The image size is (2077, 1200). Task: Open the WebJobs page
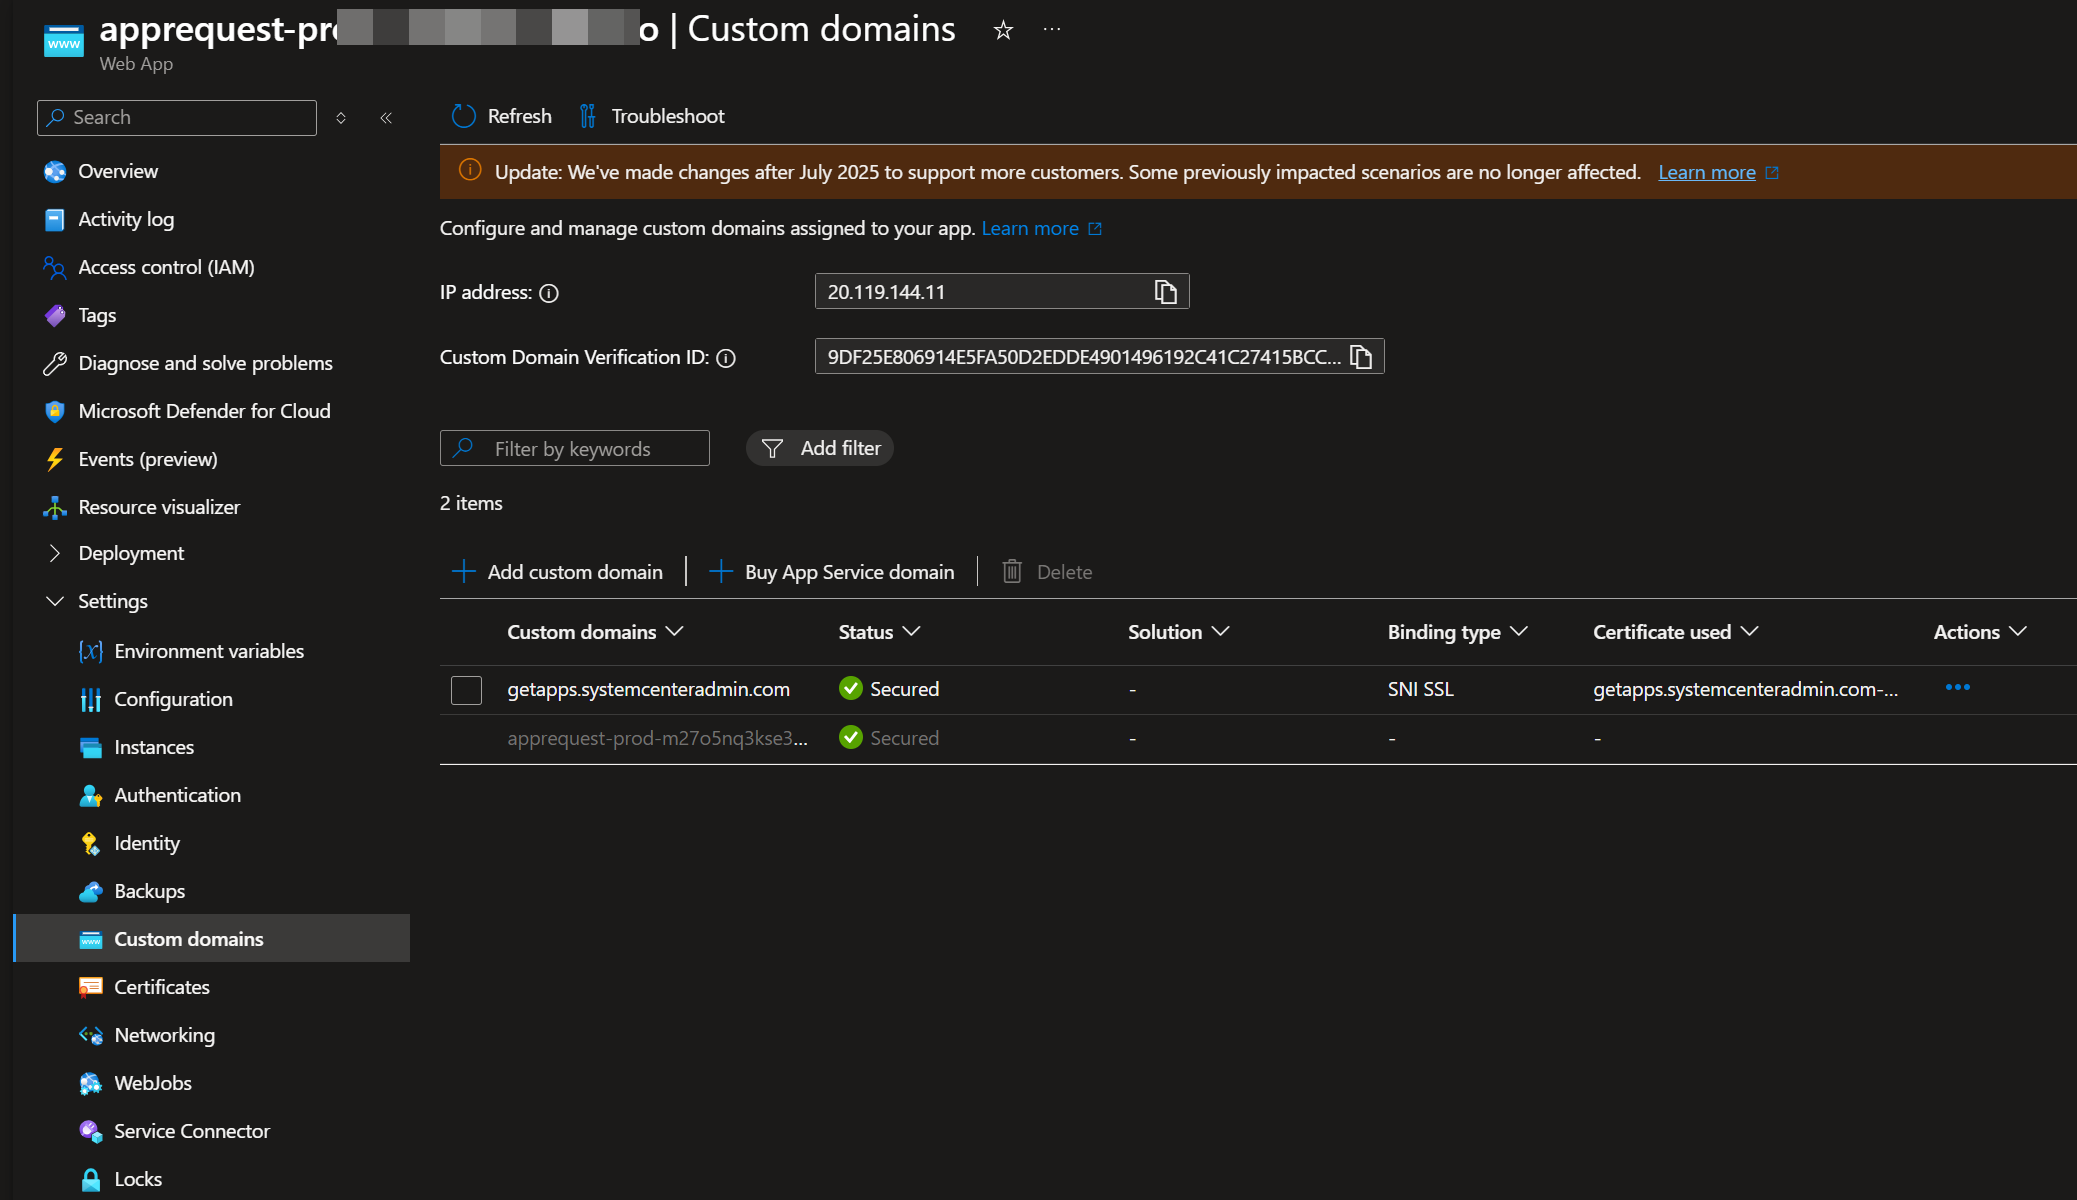click(153, 1083)
